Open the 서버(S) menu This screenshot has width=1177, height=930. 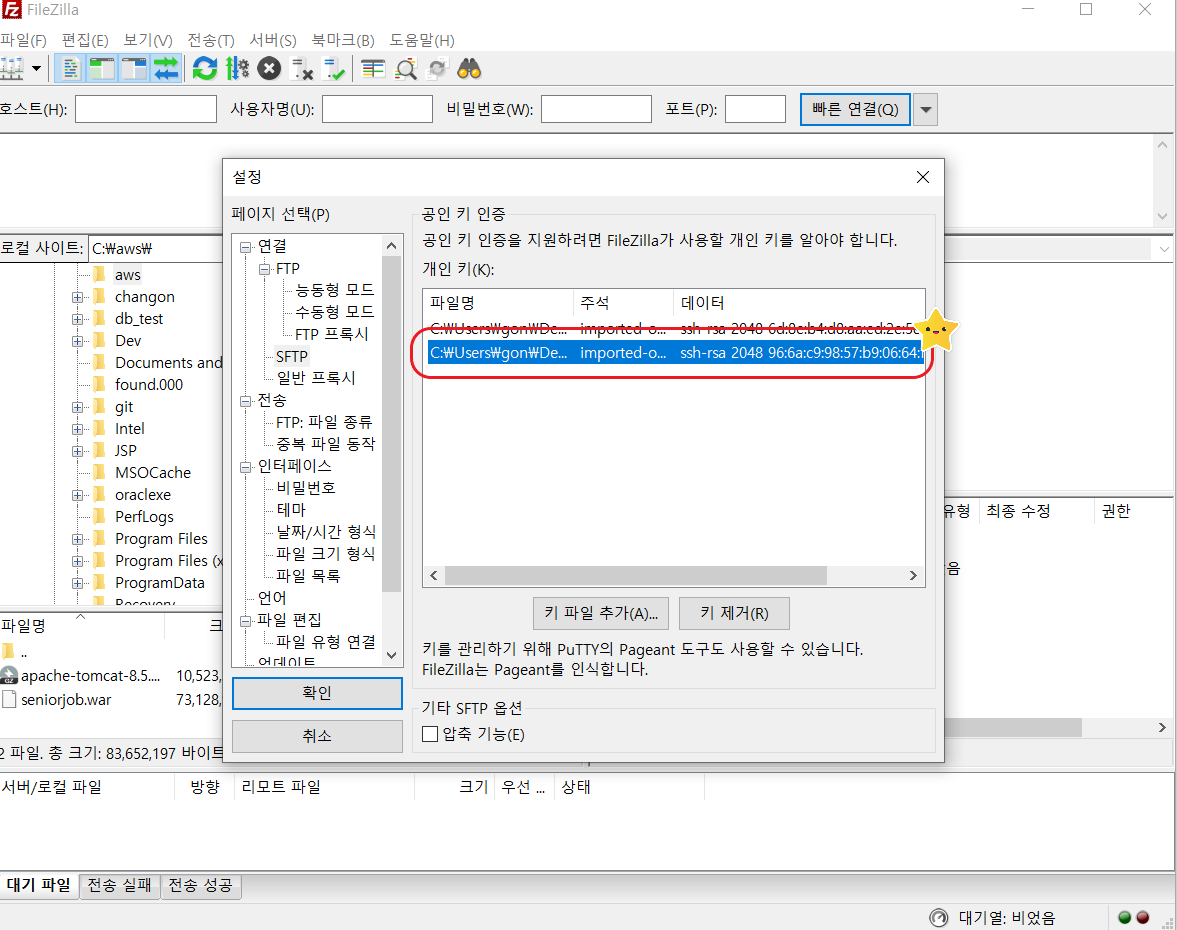[x=273, y=41]
